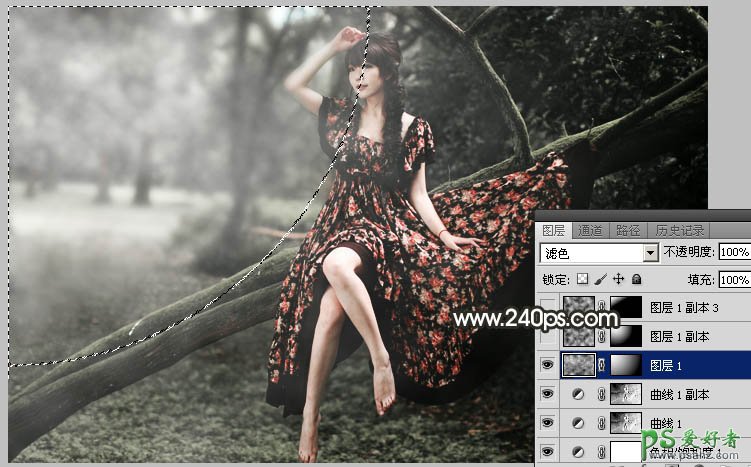Hide the 图层 1 layer
The image size is (751, 467).
pos(546,366)
